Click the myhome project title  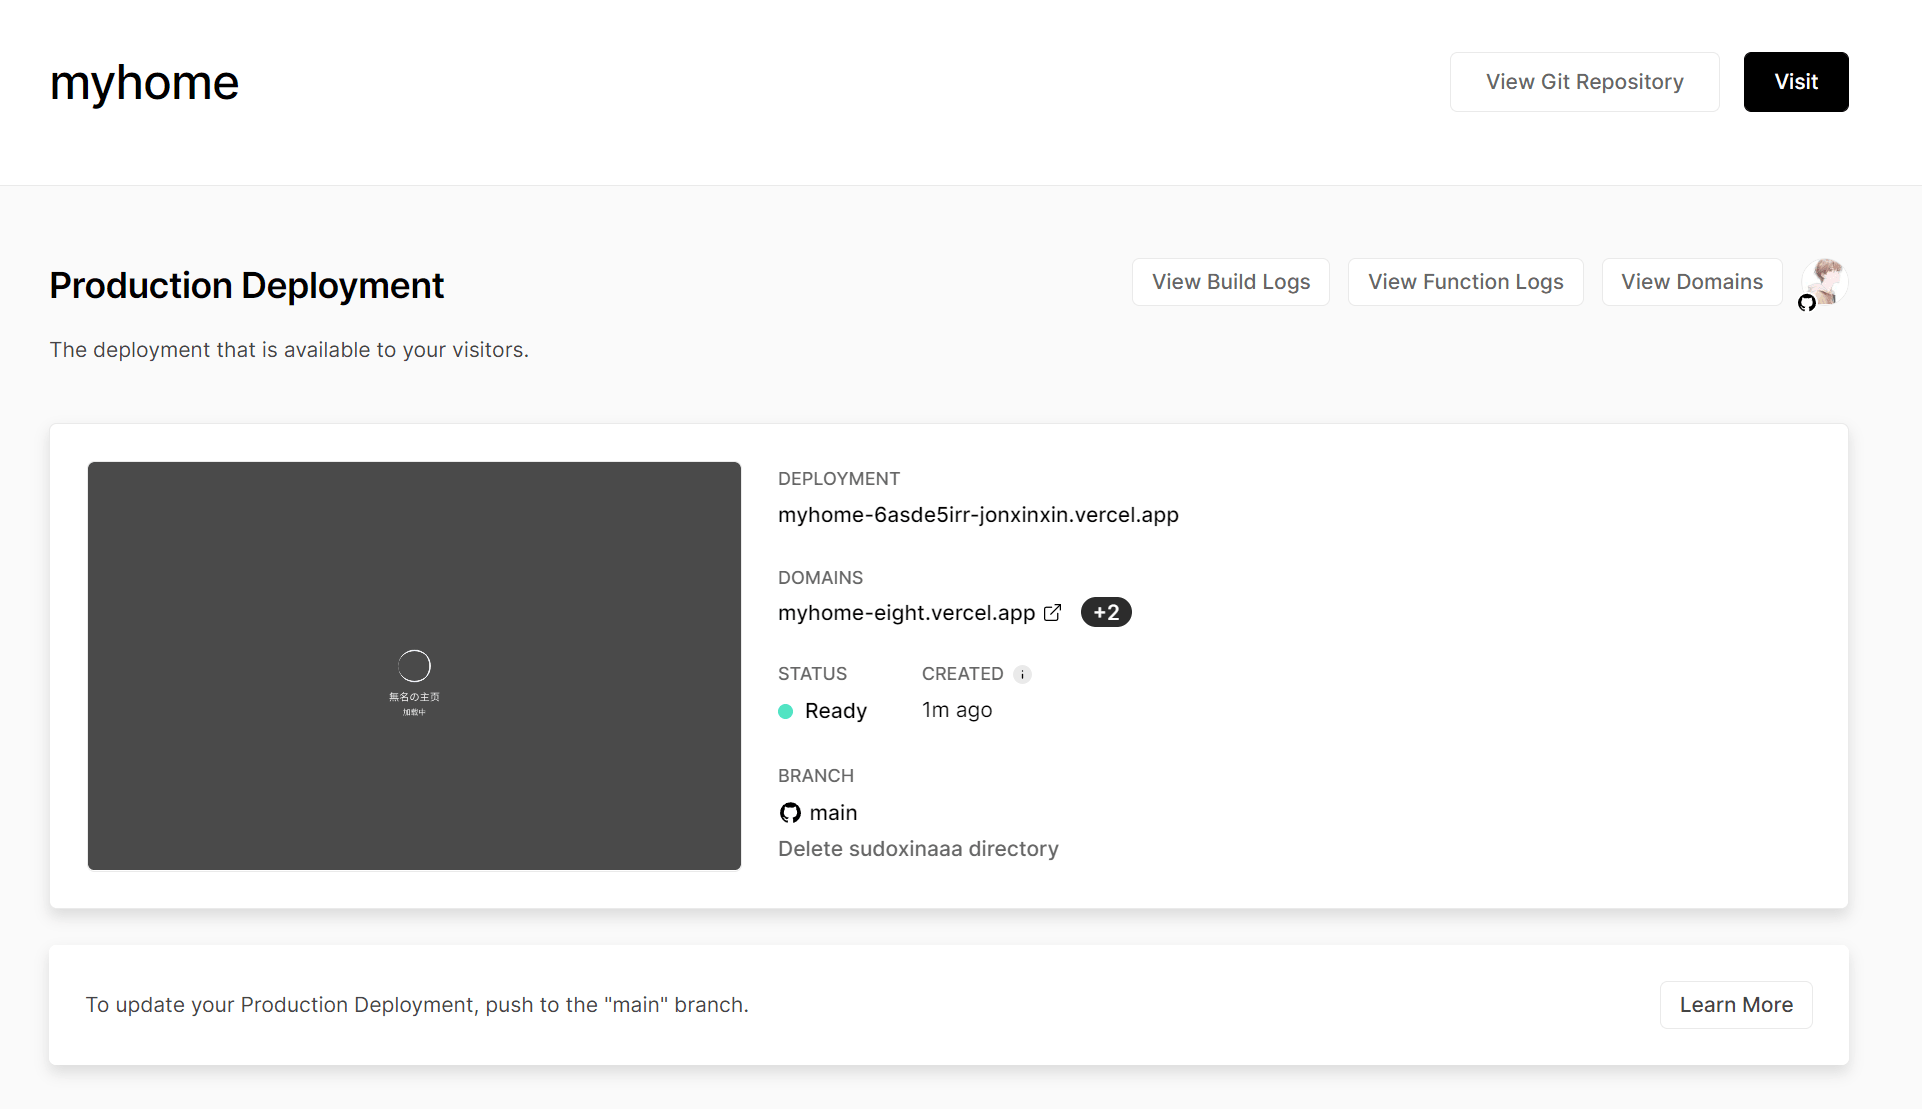click(x=145, y=83)
